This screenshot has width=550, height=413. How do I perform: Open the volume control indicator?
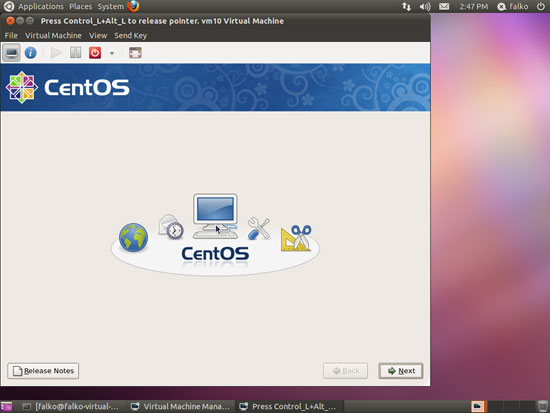pyautogui.click(x=425, y=6)
